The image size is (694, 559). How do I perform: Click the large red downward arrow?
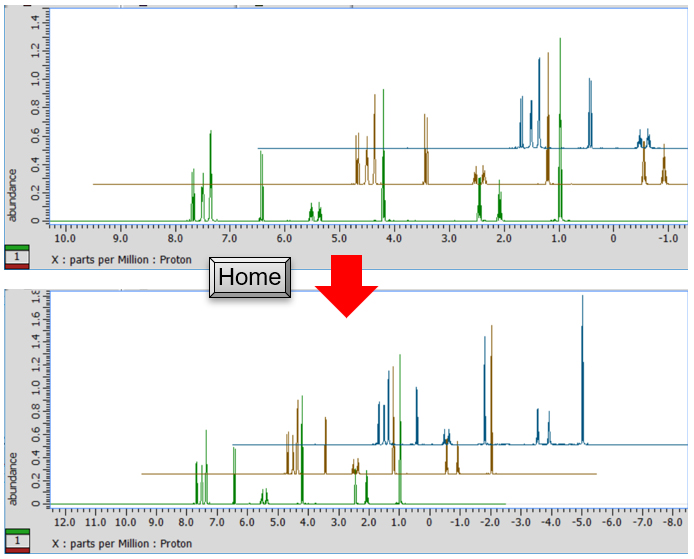point(345,288)
